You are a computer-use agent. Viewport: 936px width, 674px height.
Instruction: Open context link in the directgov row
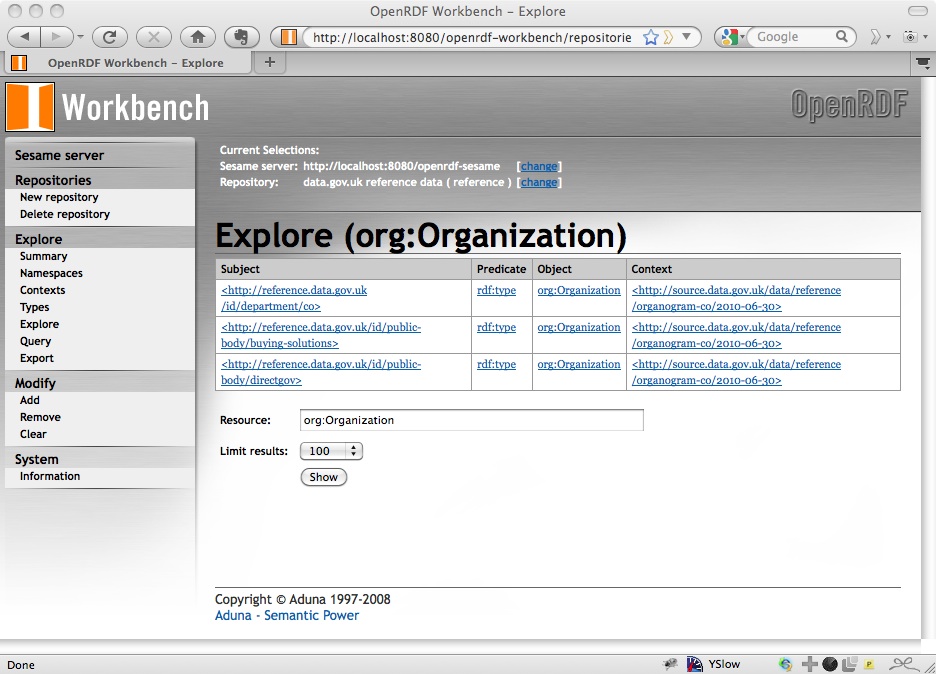coord(736,372)
